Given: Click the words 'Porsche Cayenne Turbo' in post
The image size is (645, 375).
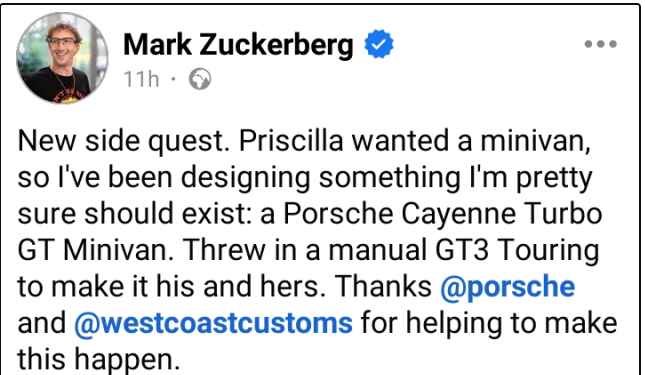Looking at the screenshot, I should coord(443,214).
